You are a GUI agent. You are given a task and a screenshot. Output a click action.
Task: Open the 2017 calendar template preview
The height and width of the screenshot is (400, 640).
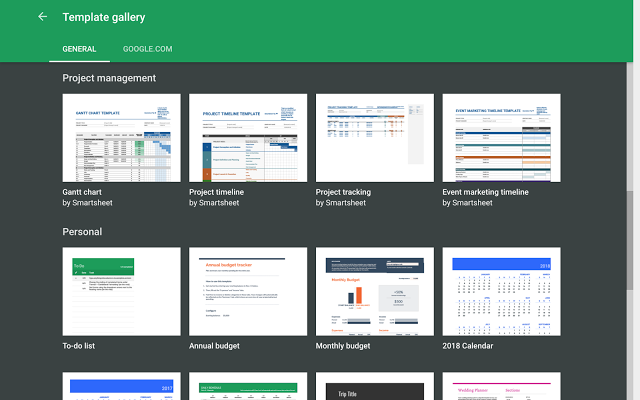121,388
